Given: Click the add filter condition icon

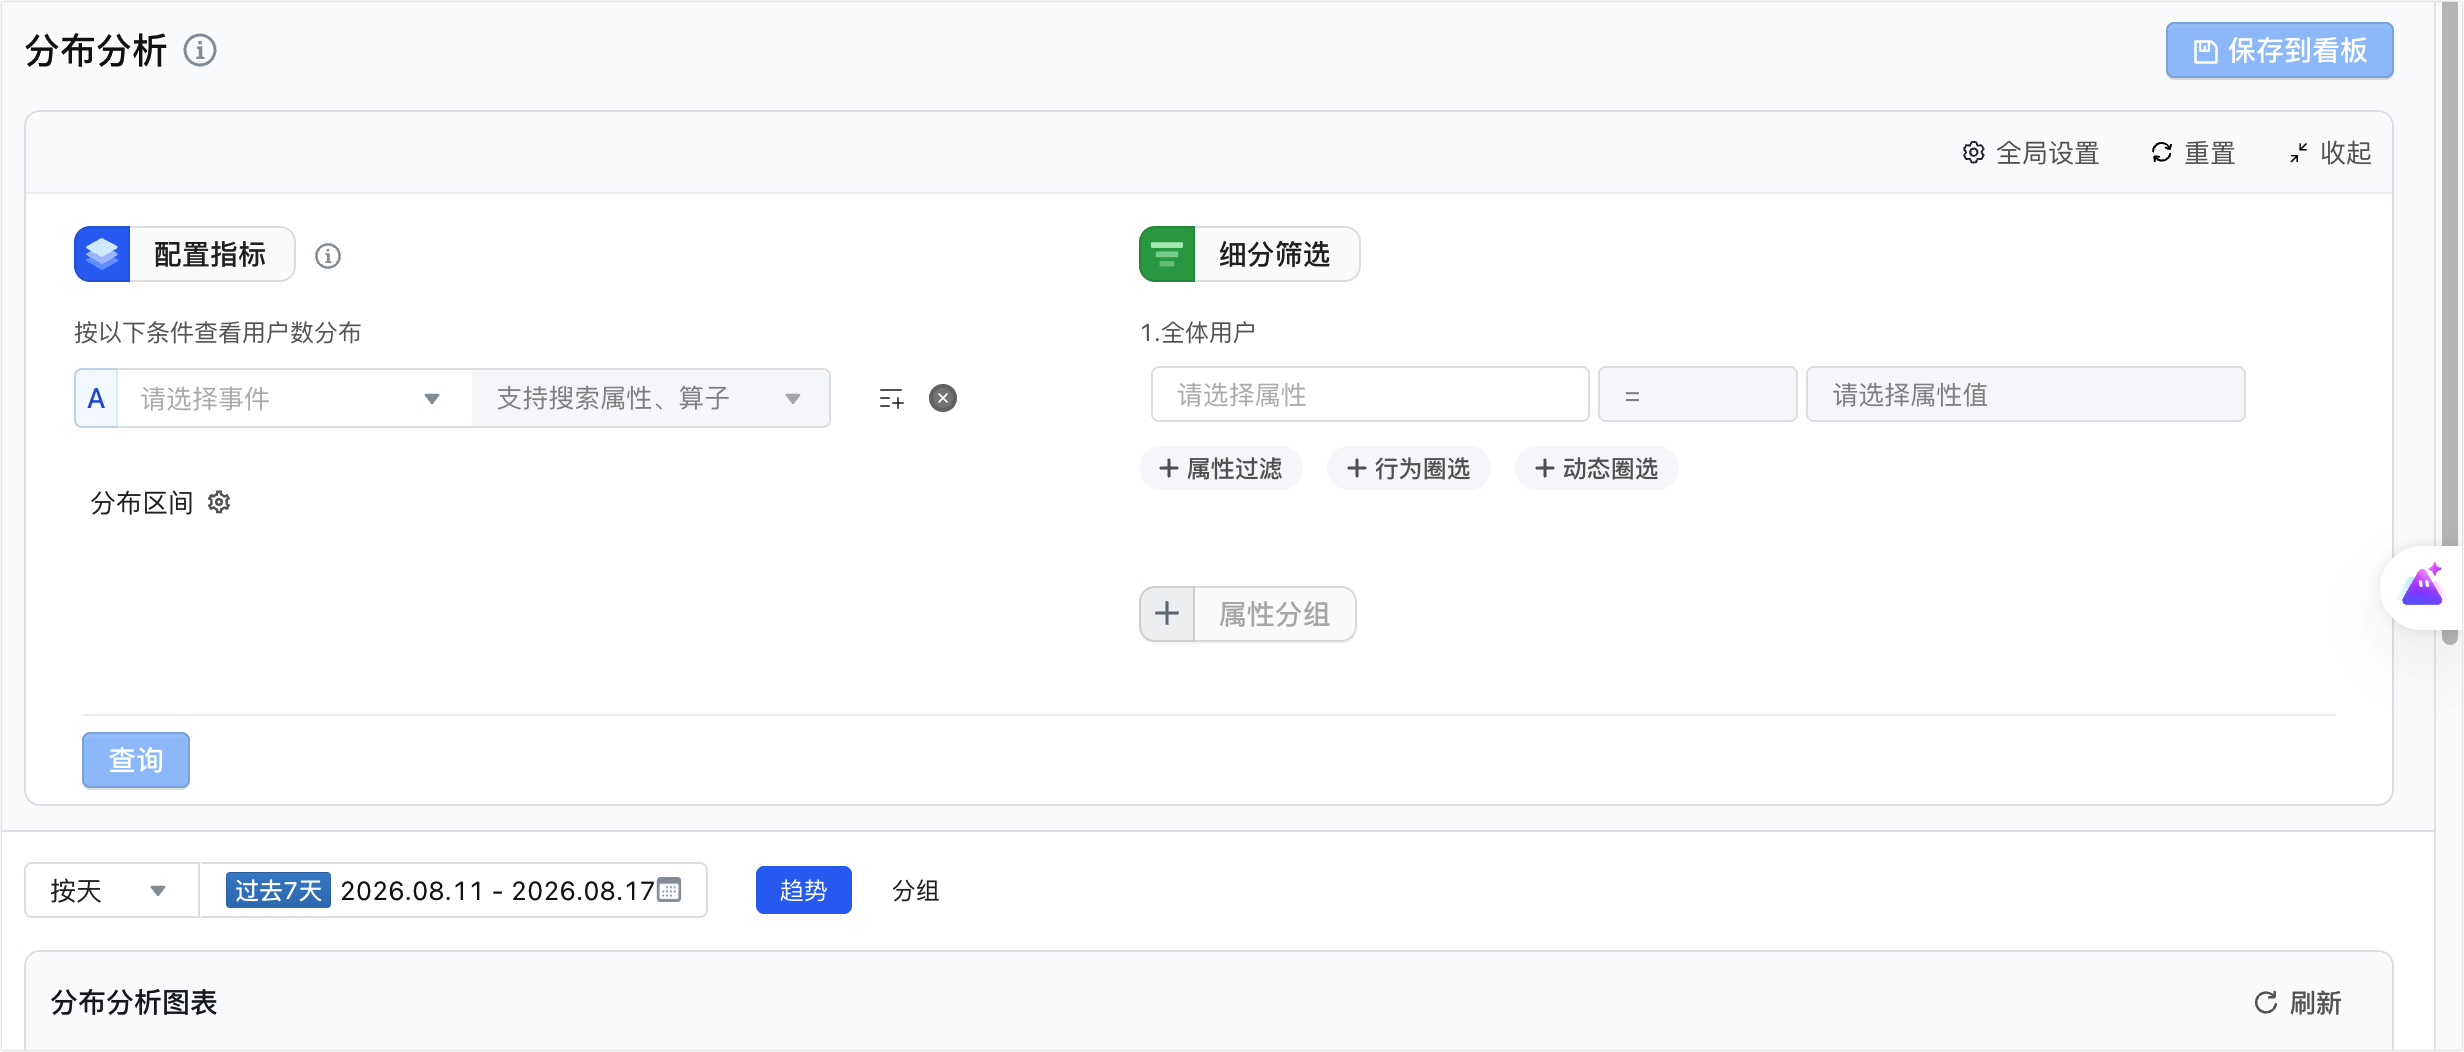Looking at the screenshot, I should (891, 399).
